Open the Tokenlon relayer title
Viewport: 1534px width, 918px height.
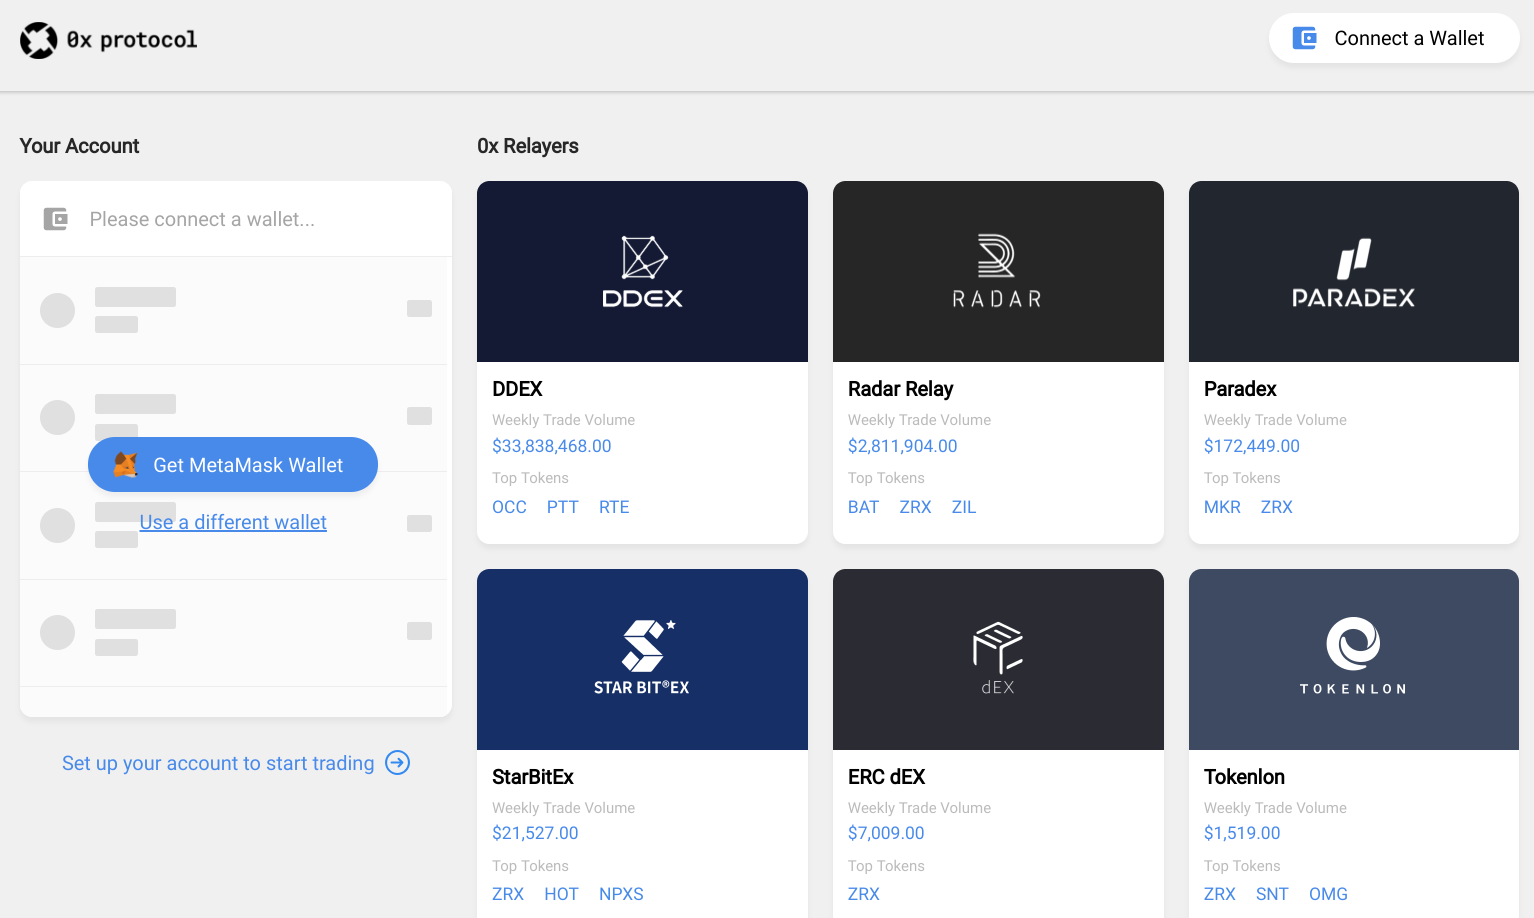(1244, 777)
